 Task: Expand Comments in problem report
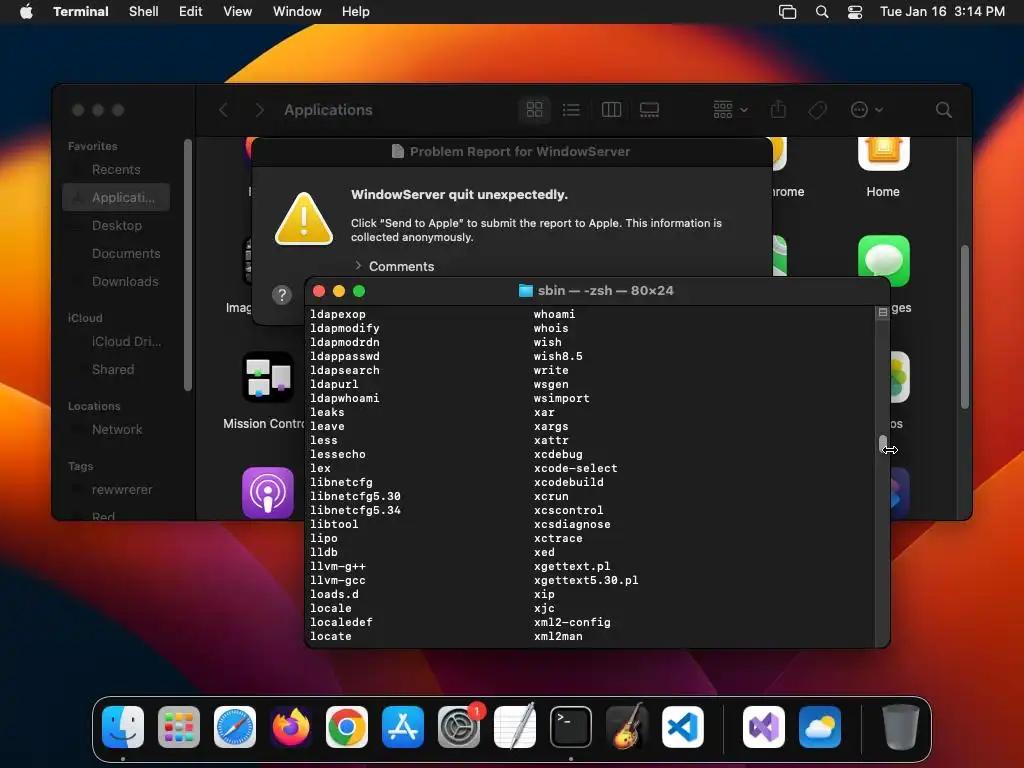(x=358, y=266)
